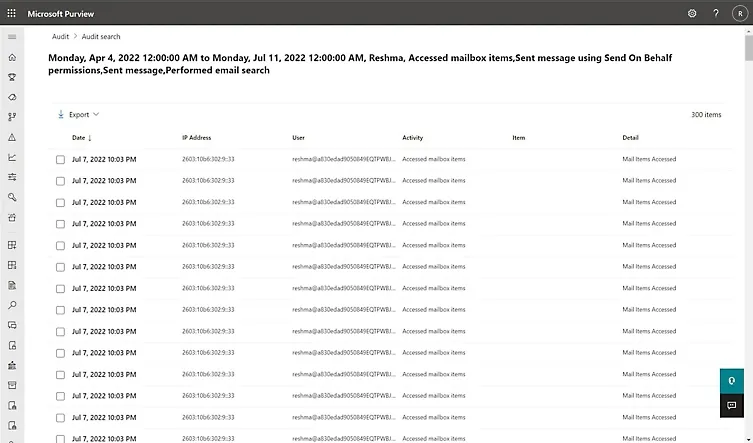Open the Data connectors branch icon
753x443 pixels.
pos(12,117)
